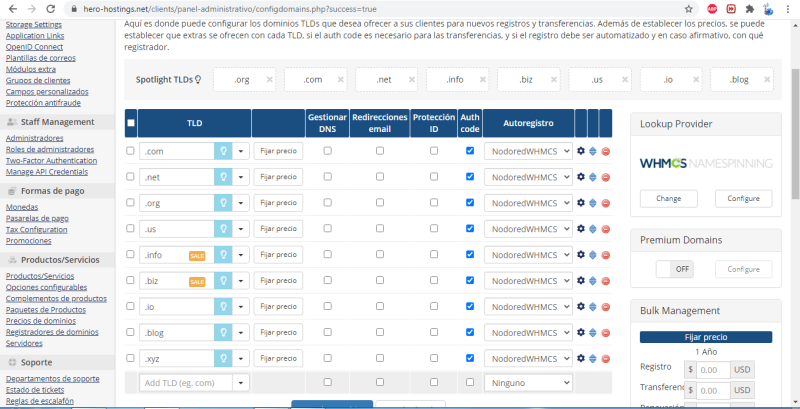Click Fijar precio for .blog
The image size is (800, 409).
click(x=278, y=332)
